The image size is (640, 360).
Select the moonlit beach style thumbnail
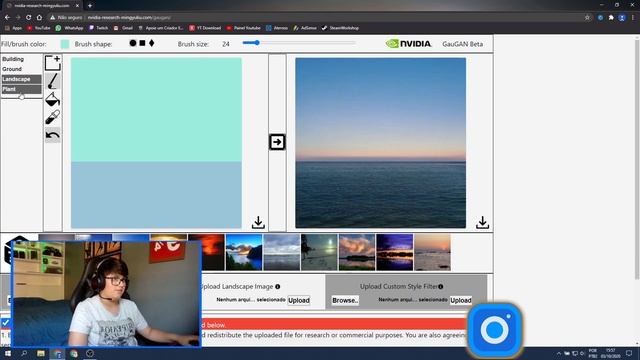[319, 252]
